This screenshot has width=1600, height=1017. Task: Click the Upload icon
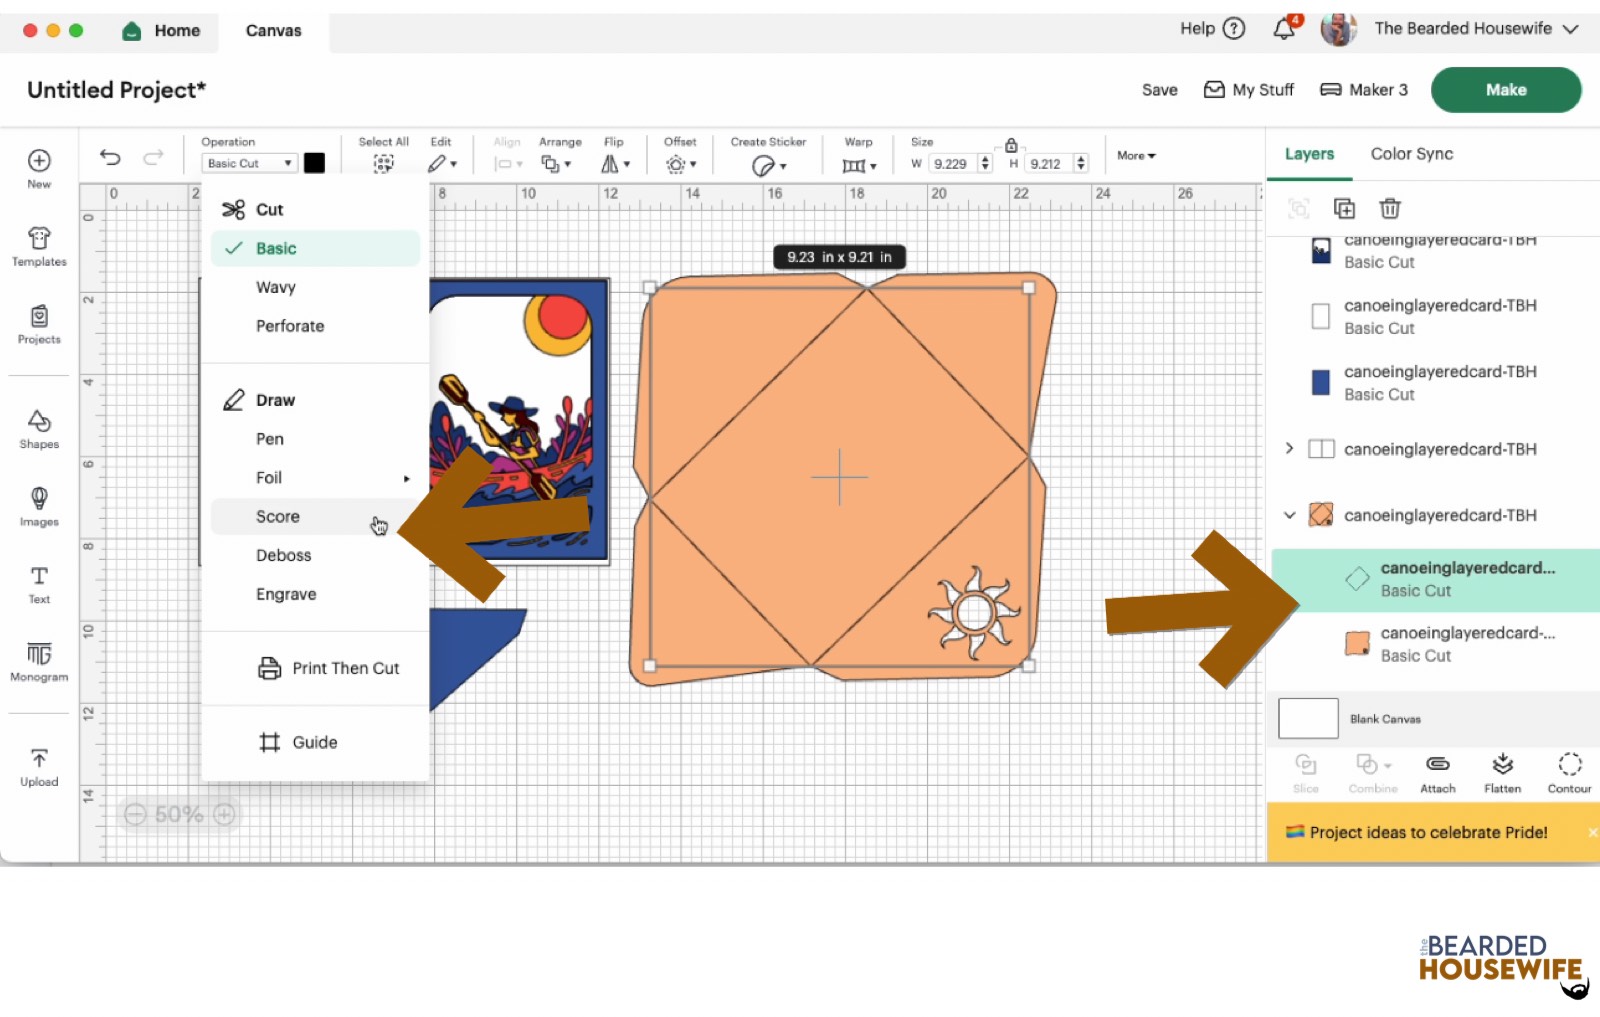39,767
